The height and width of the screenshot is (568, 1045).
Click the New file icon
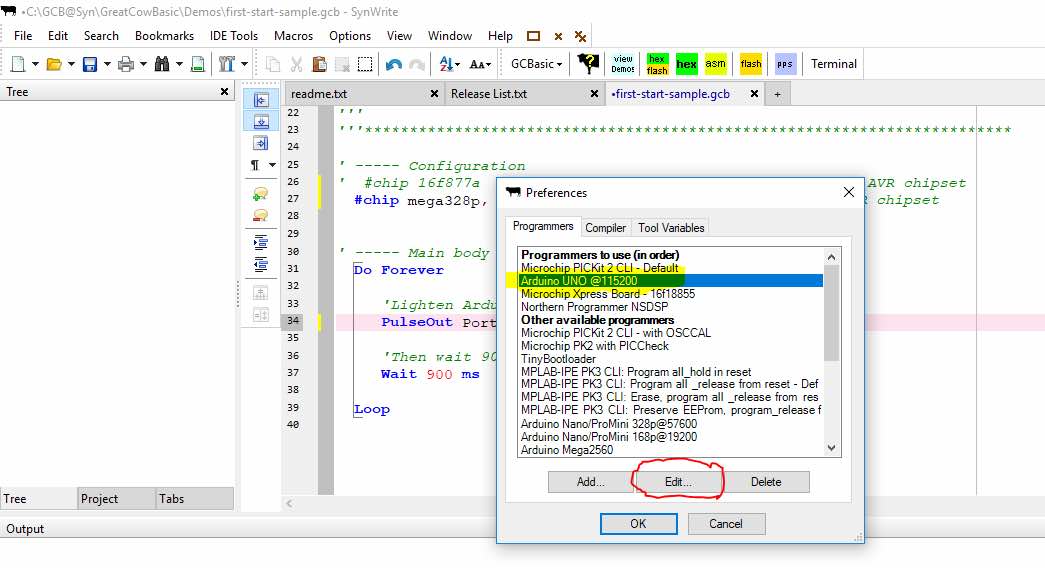point(19,64)
